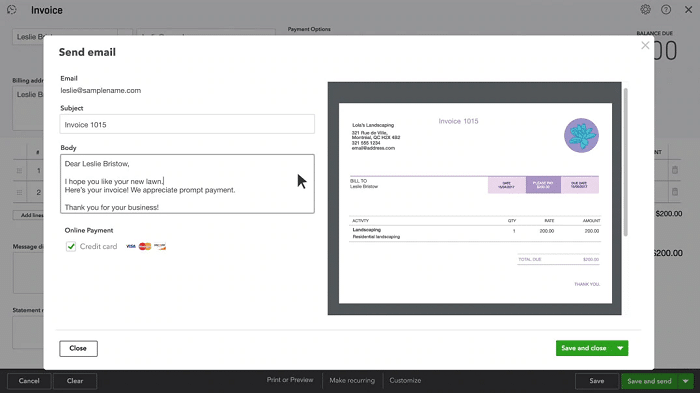This screenshot has width=700, height=393.
Task: Click the Add lines button behind dialog
Action: coord(29,215)
